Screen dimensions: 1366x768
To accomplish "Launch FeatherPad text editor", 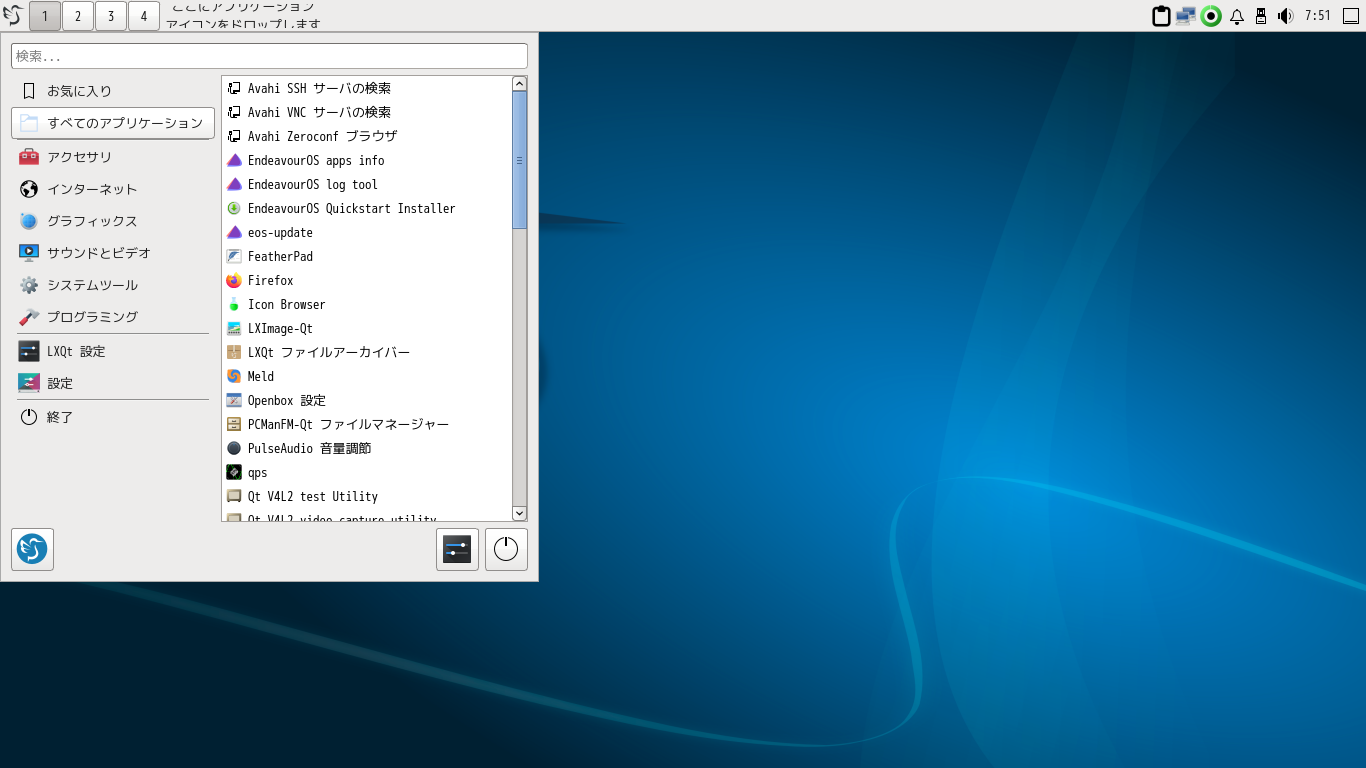I will tap(280, 257).
